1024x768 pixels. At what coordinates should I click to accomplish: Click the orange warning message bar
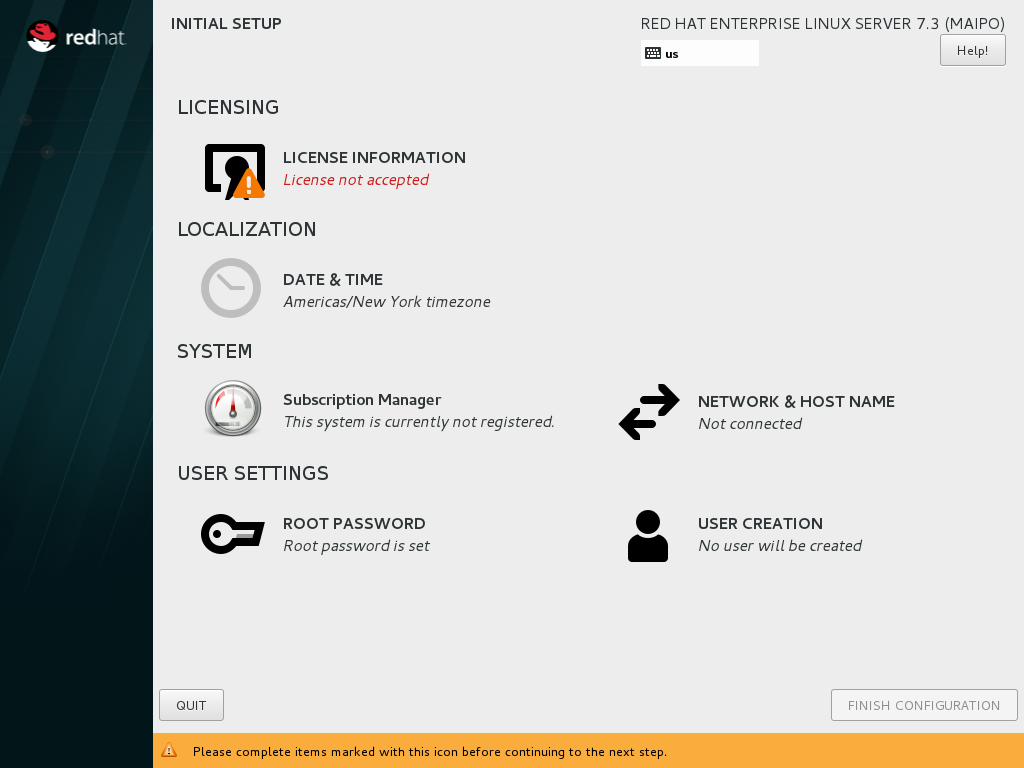pyautogui.click(x=588, y=751)
